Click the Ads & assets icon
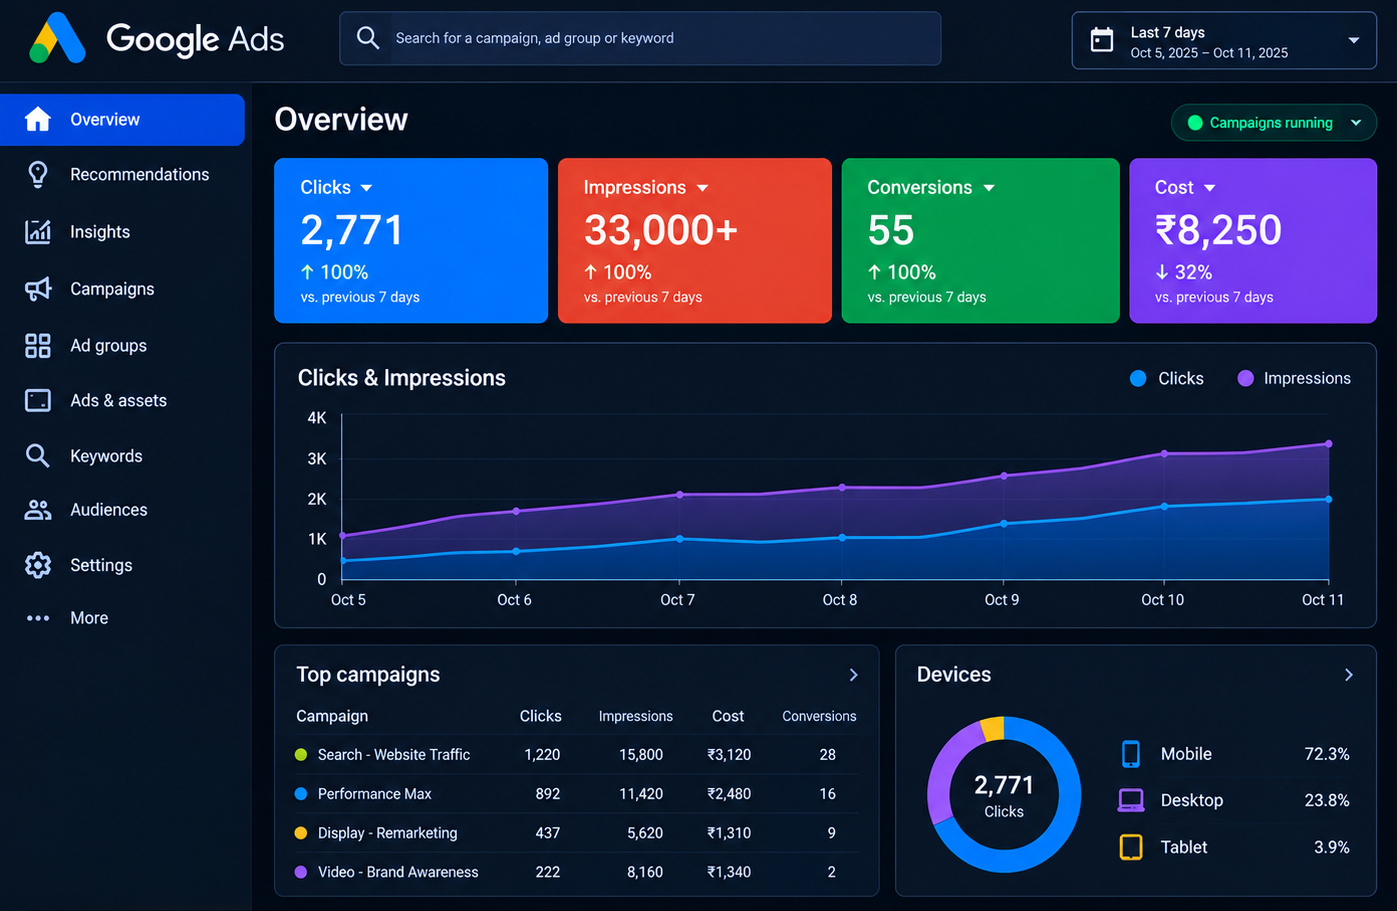1397x911 pixels. 38,401
